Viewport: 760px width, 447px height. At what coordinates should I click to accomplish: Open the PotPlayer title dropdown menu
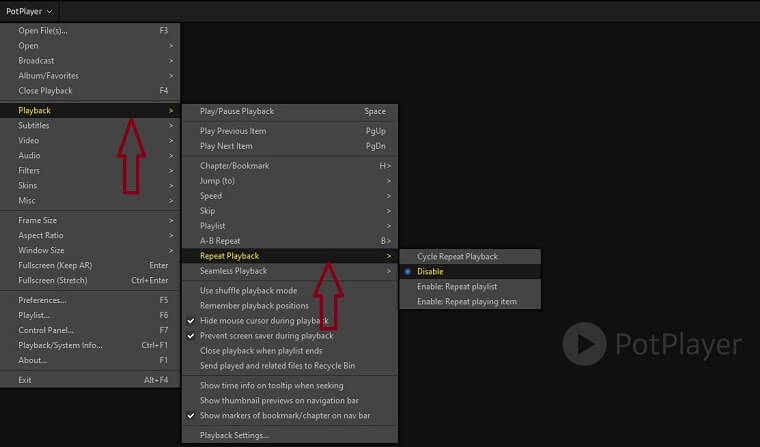click(x=29, y=11)
